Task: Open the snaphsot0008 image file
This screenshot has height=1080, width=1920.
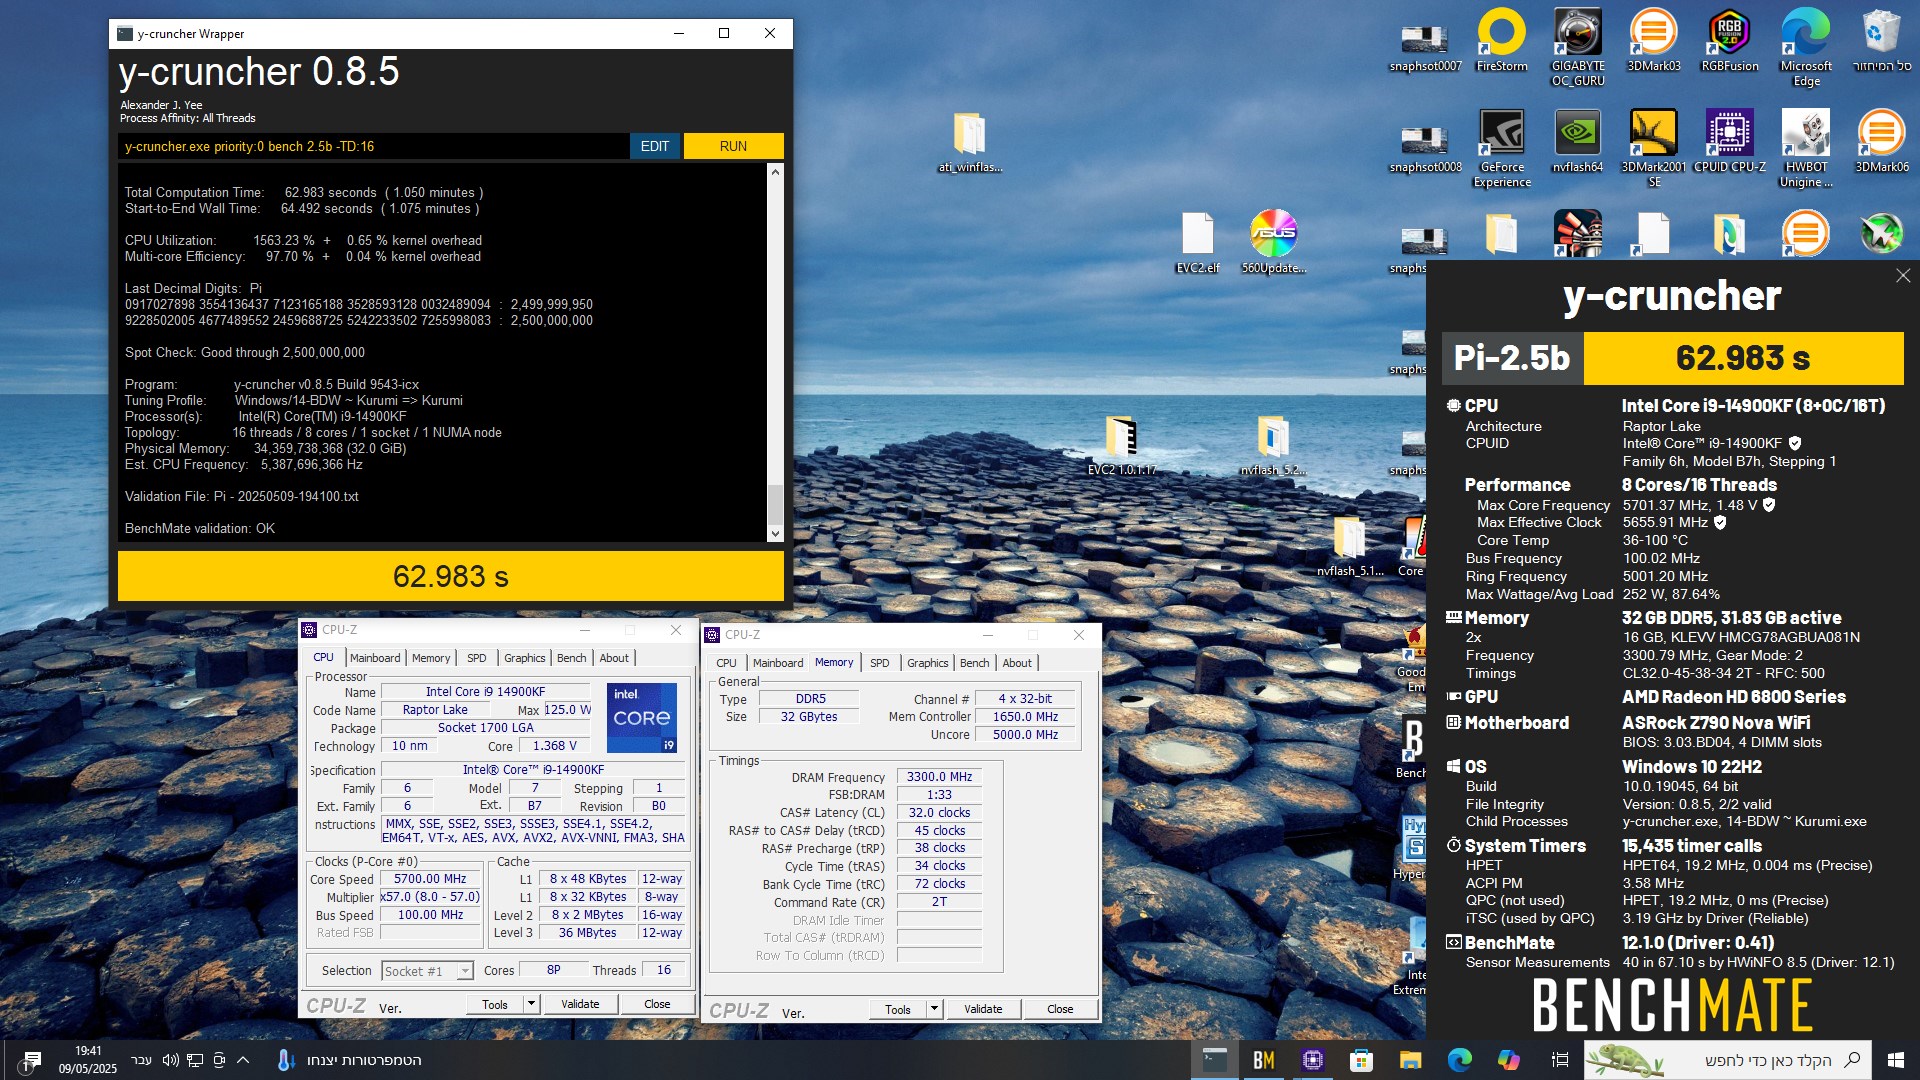Action: [x=1425, y=148]
